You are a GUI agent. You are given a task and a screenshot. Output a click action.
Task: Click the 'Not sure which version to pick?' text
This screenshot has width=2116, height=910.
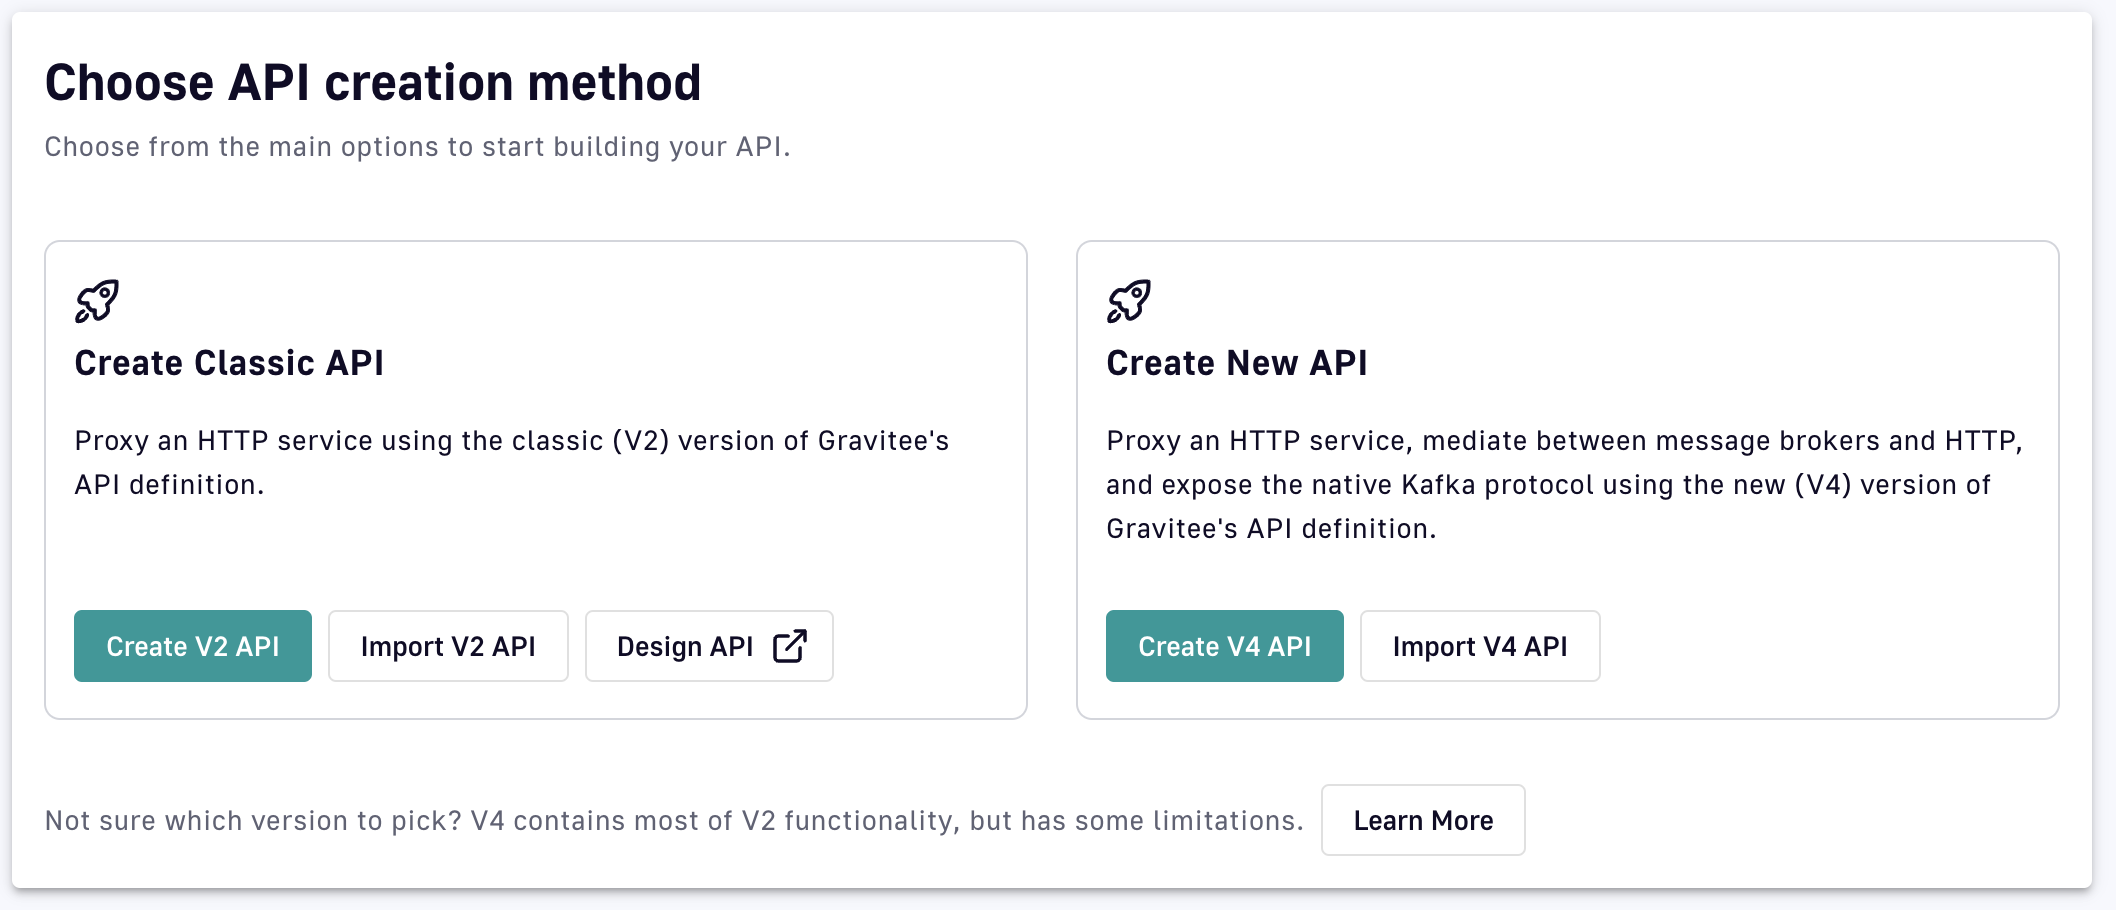[x=674, y=821]
